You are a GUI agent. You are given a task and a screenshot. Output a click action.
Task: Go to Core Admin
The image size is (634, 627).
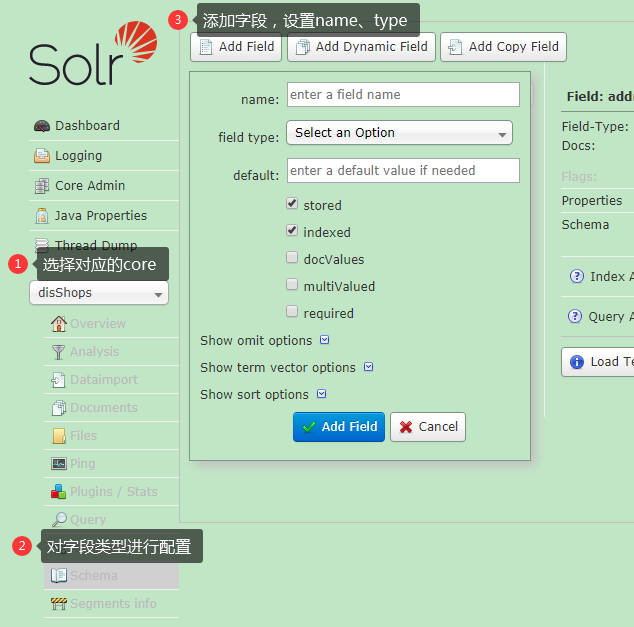(104, 186)
